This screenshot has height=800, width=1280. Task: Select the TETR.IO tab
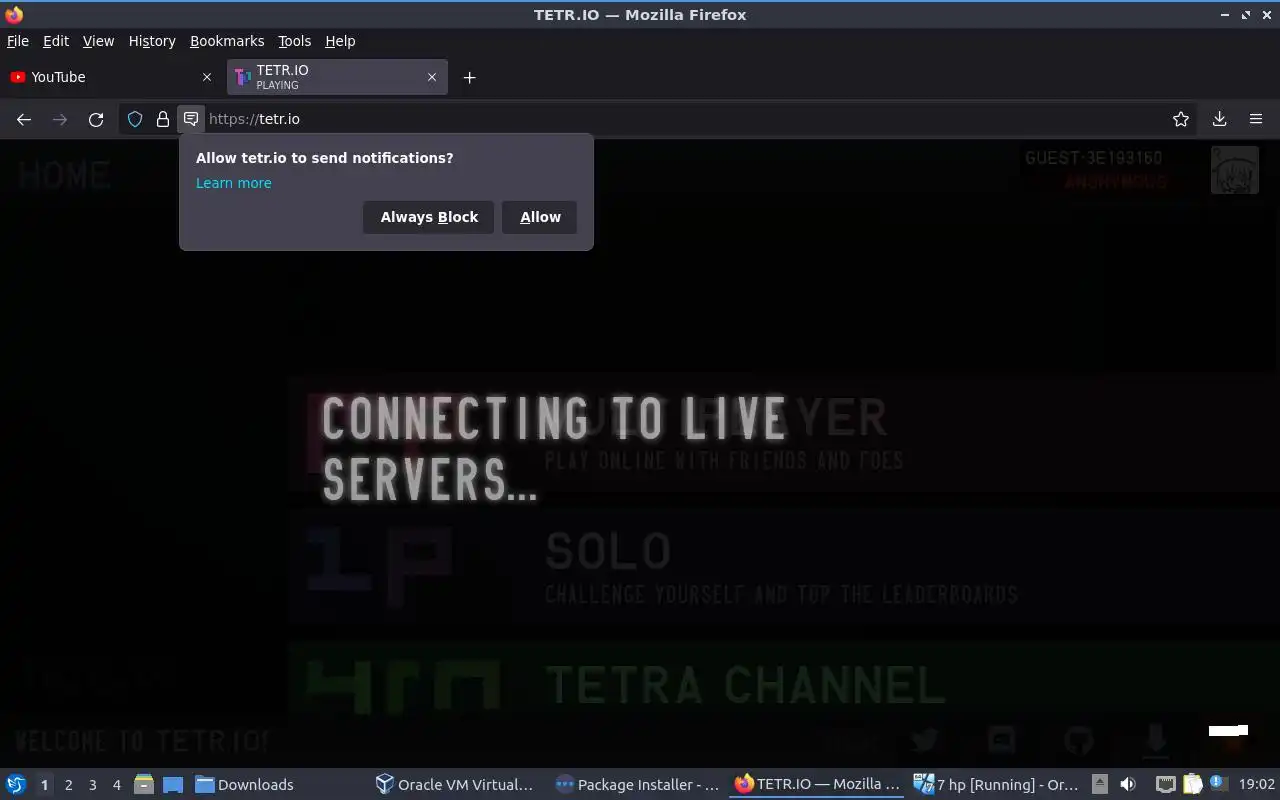[337, 77]
